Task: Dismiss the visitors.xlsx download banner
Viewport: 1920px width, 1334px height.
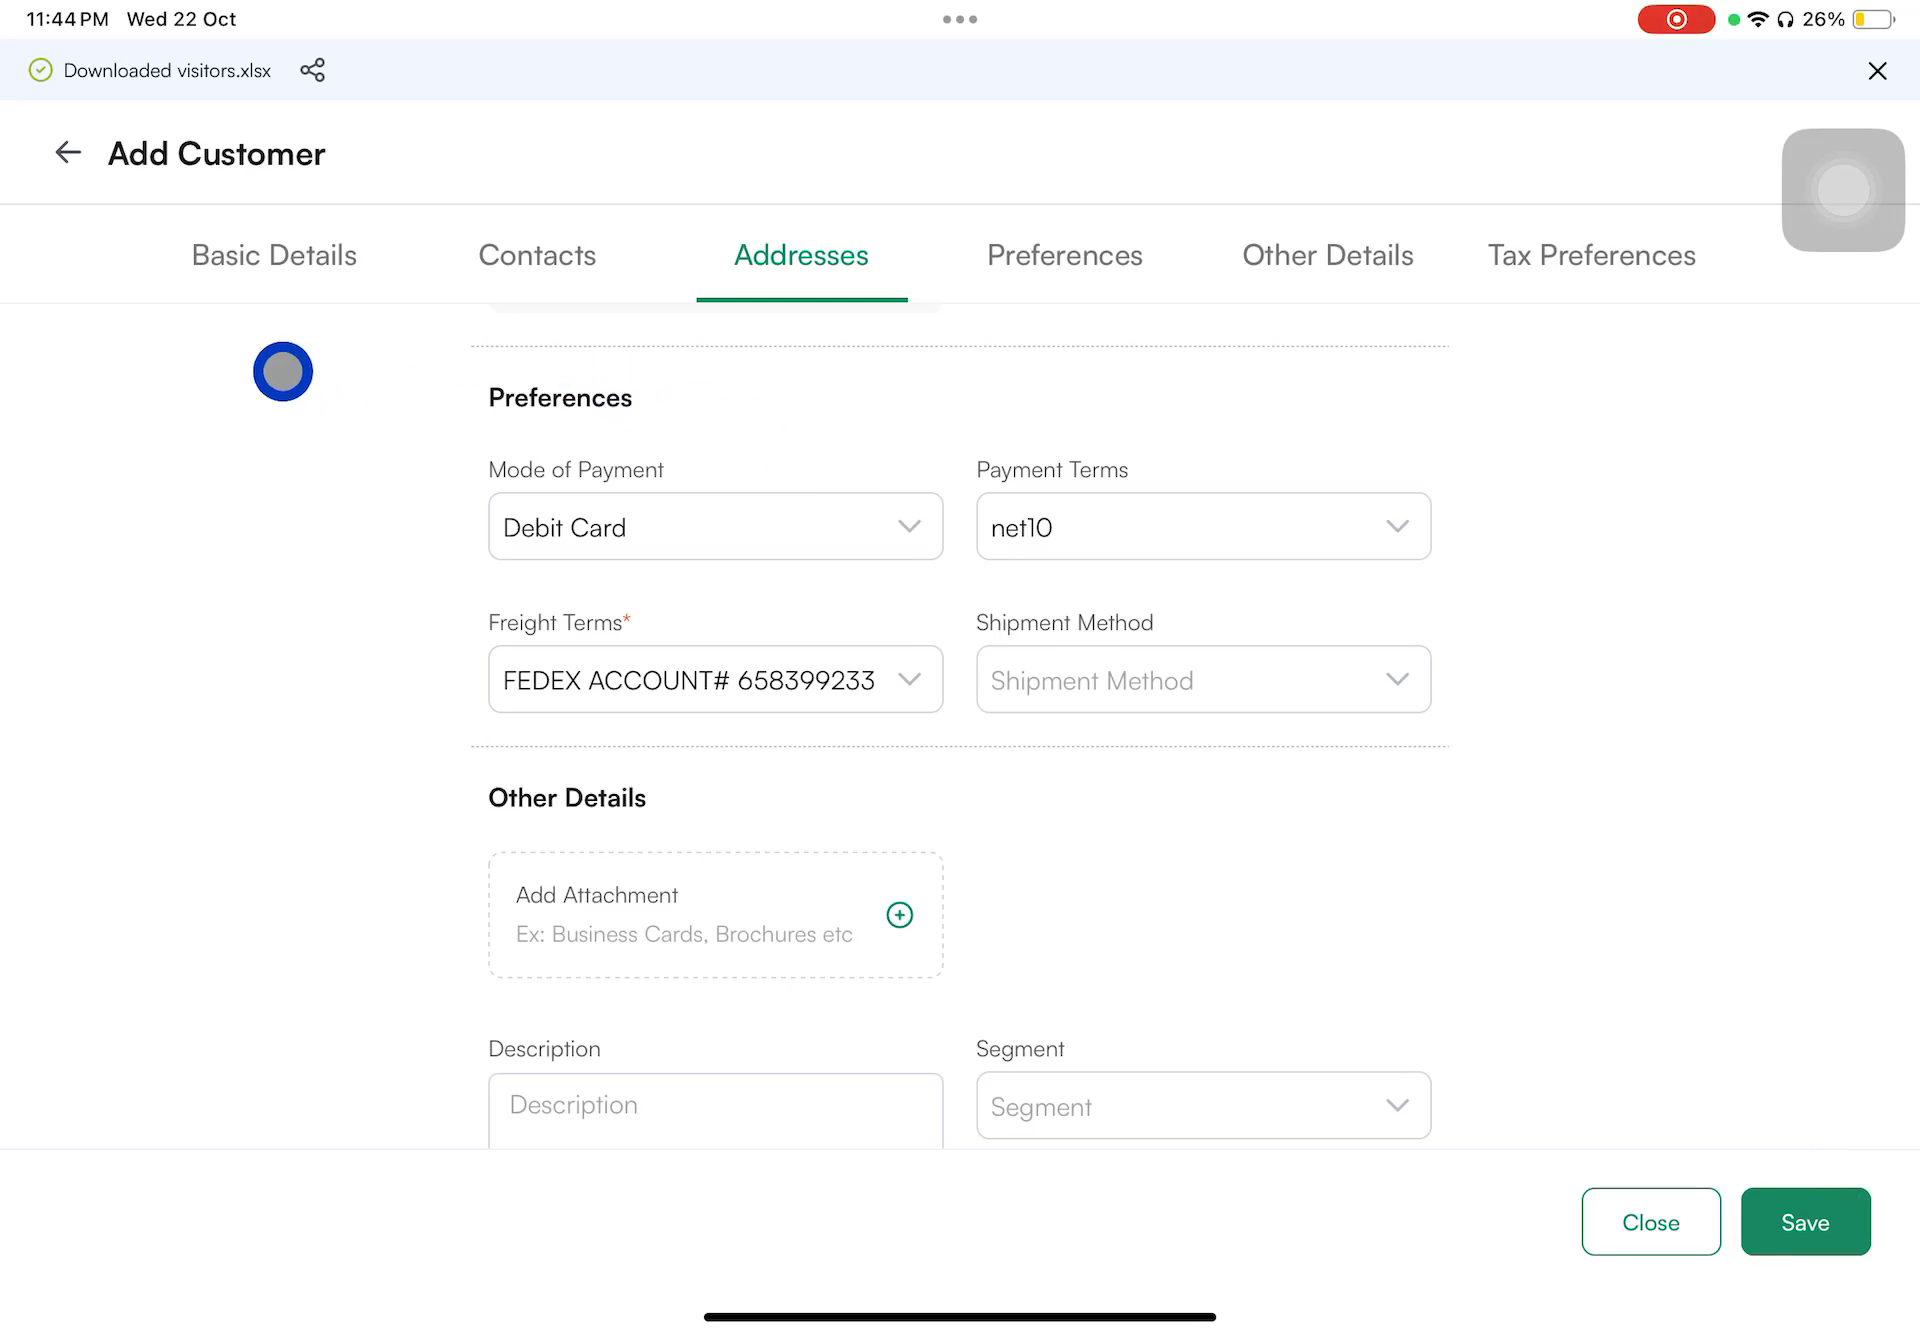Action: point(1877,70)
